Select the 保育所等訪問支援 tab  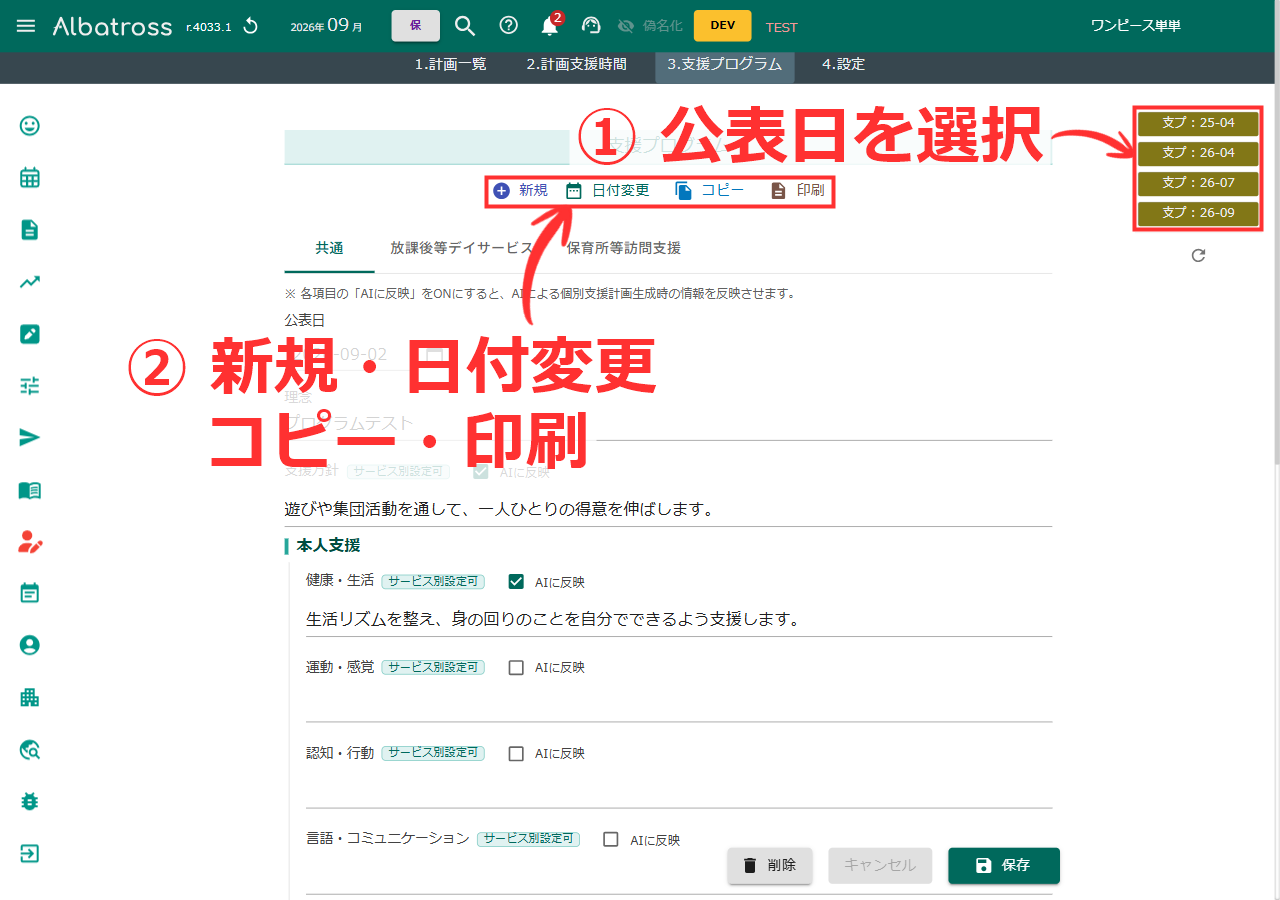pyautogui.click(x=624, y=248)
